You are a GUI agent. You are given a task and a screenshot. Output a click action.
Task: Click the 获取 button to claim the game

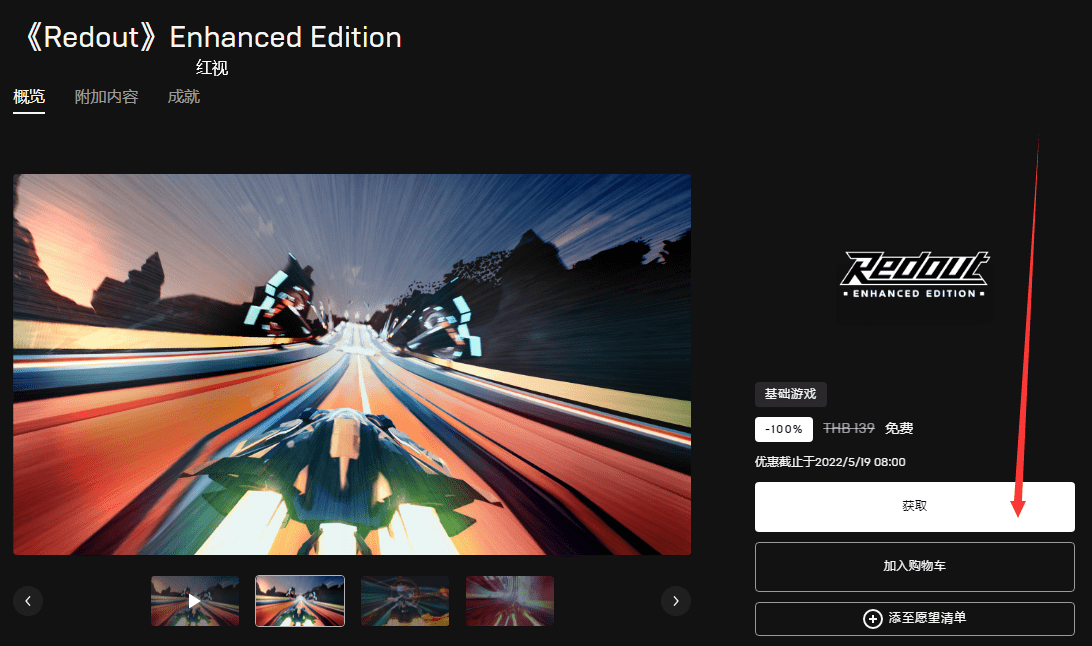(914, 507)
